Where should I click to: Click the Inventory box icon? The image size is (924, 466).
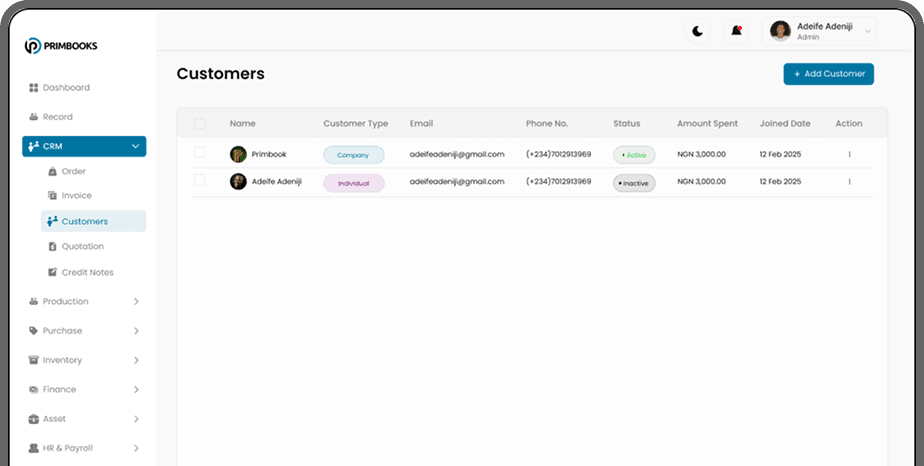34,360
